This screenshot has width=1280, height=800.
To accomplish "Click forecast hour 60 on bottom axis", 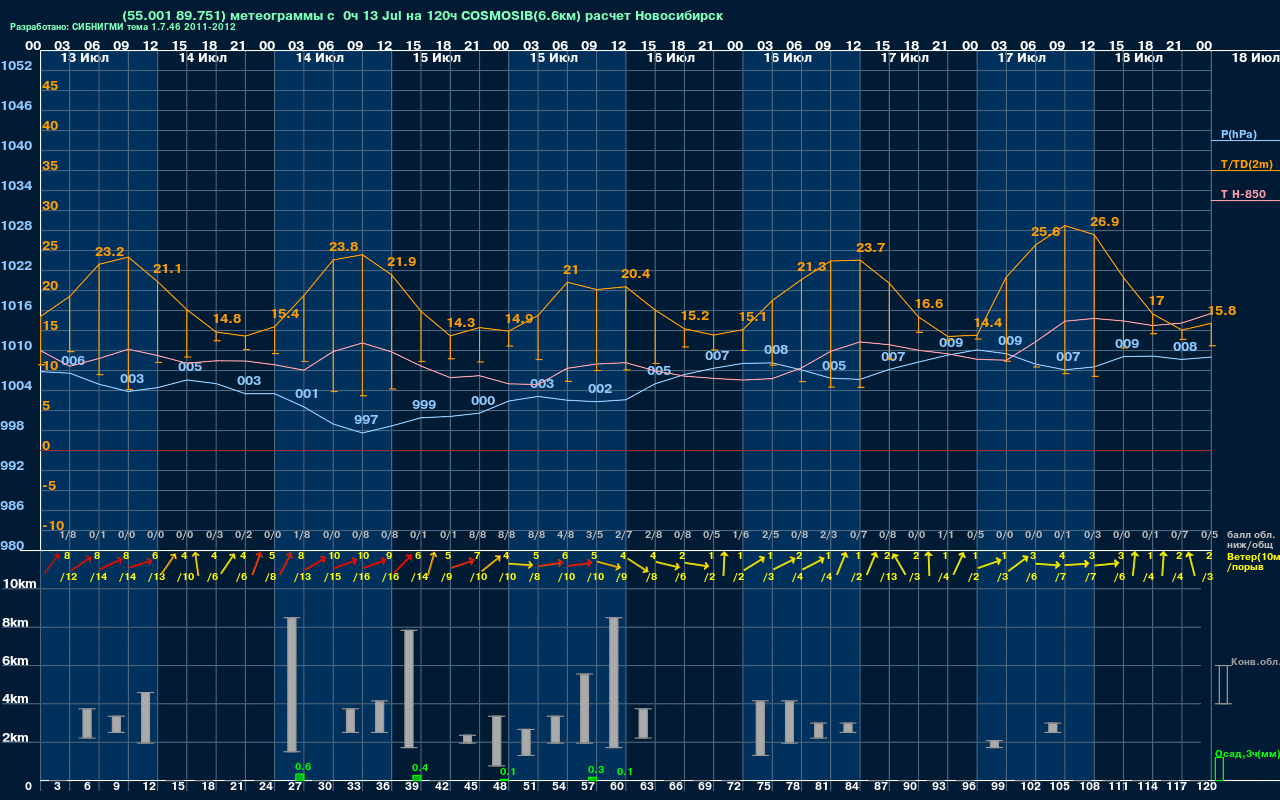I will pos(617,787).
